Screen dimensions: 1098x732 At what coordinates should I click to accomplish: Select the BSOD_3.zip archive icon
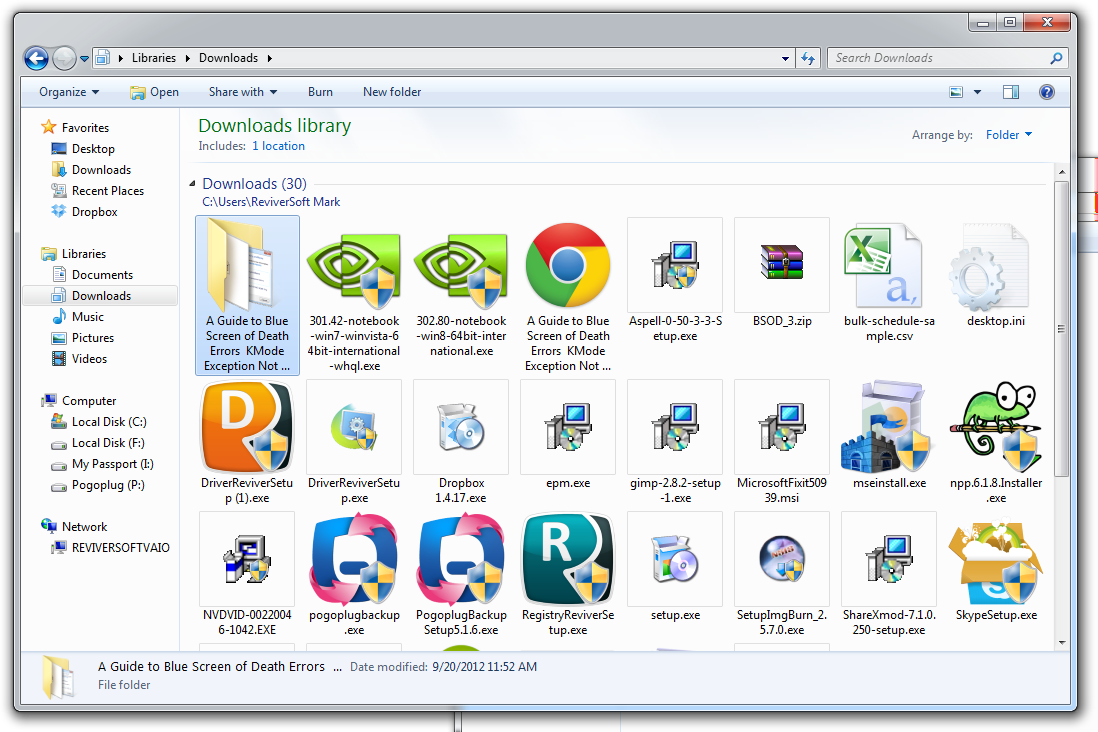[x=782, y=262]
